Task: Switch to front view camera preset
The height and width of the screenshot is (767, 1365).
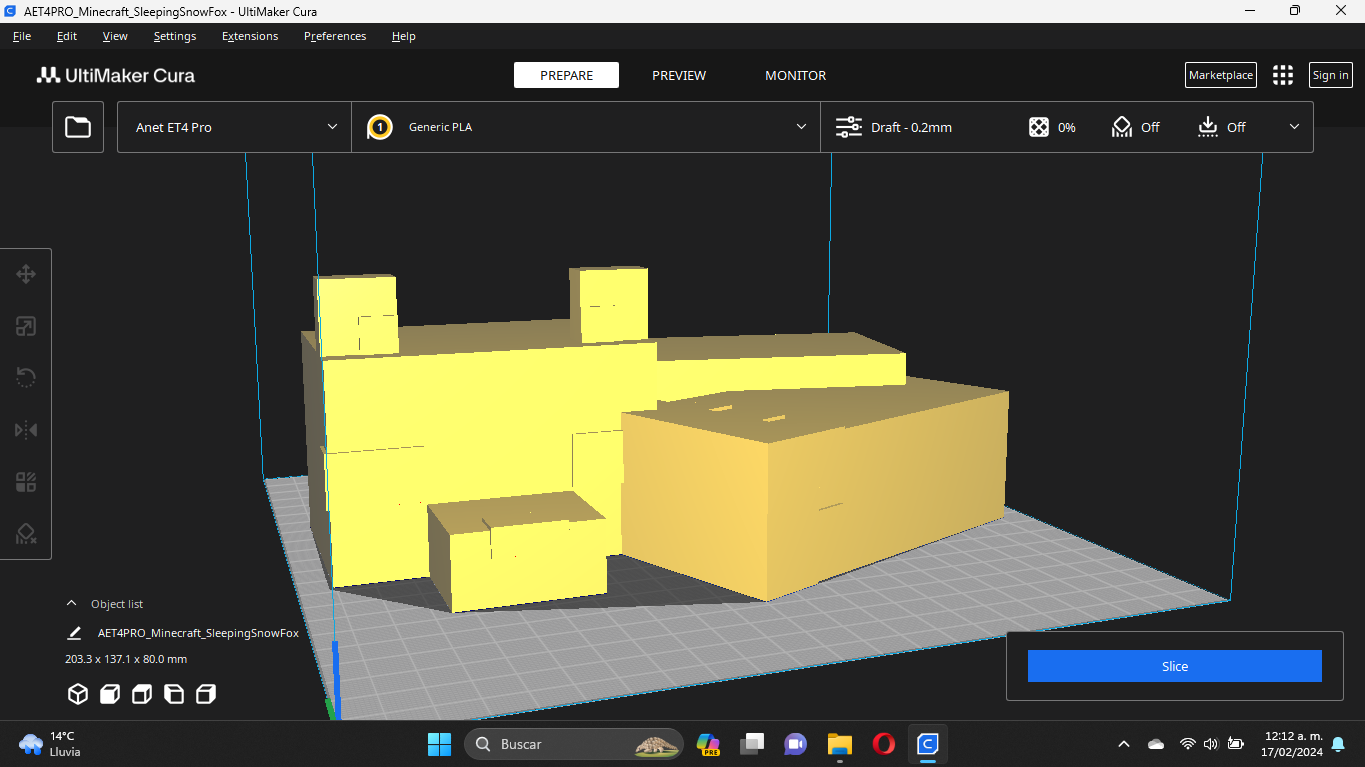Action: [x=109, y=693]
